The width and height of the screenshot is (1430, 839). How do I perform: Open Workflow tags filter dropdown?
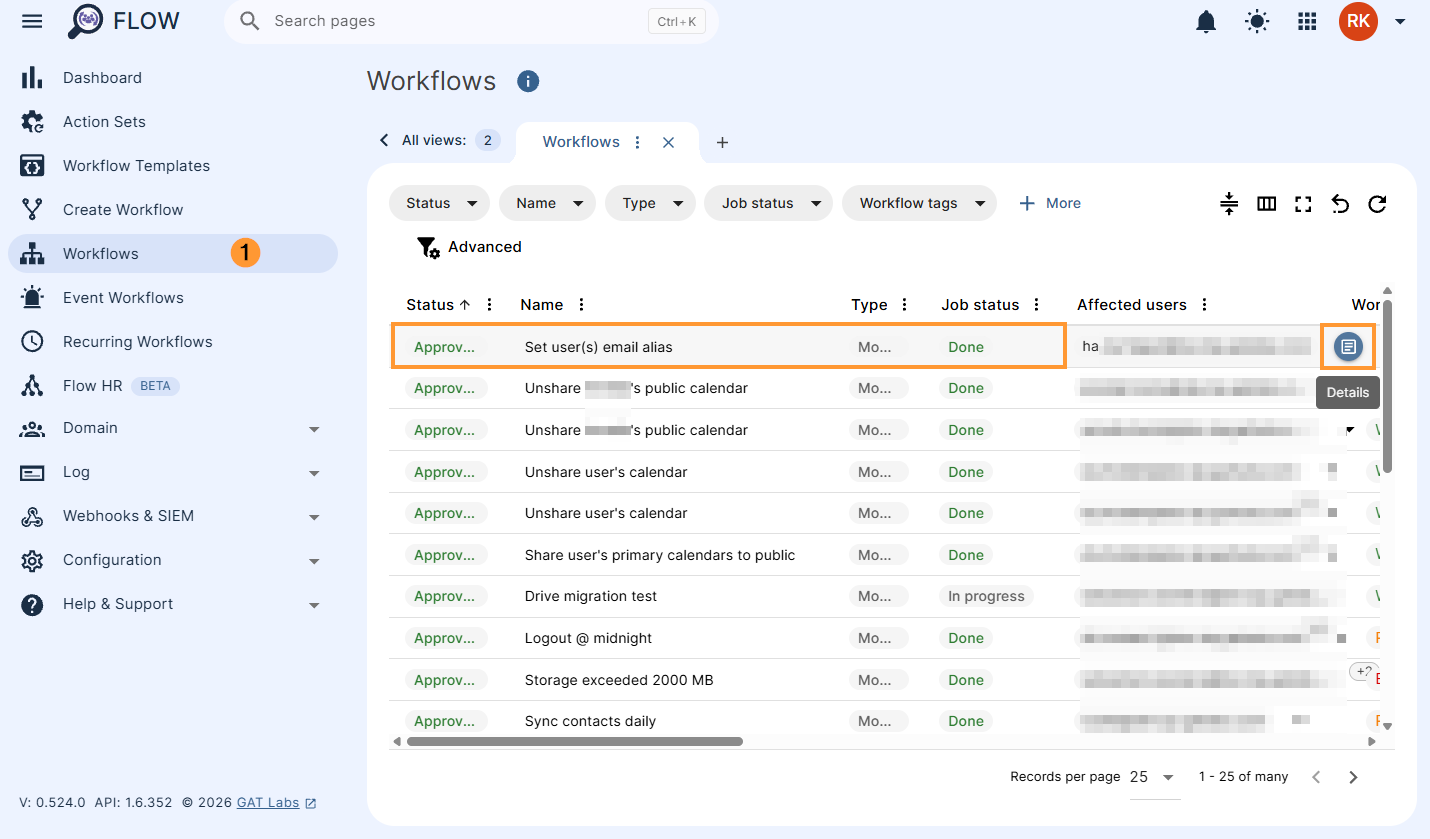pos(920,203)
